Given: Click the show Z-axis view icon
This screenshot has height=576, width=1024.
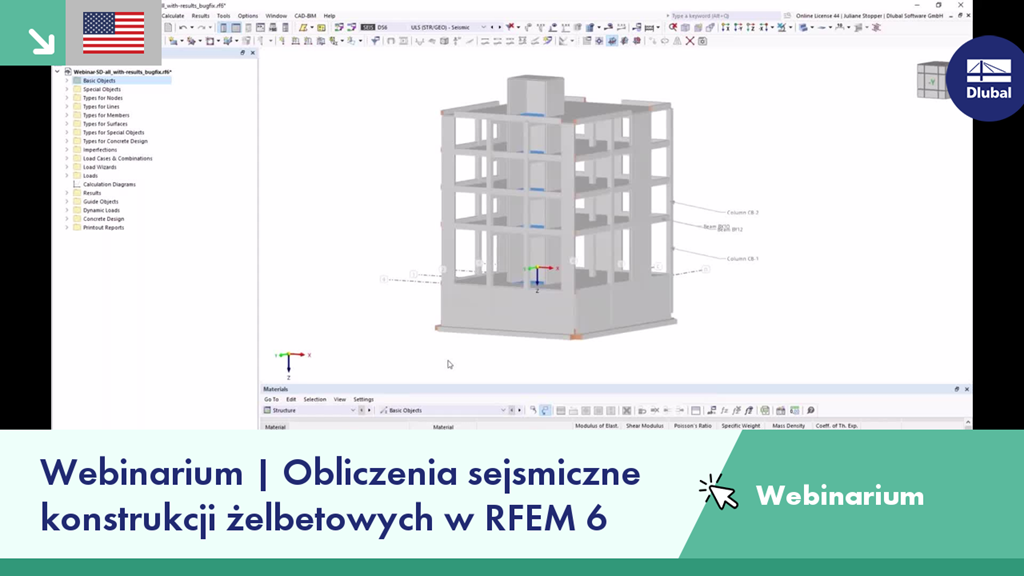Looking at the screenshot, I should [750, 27].
